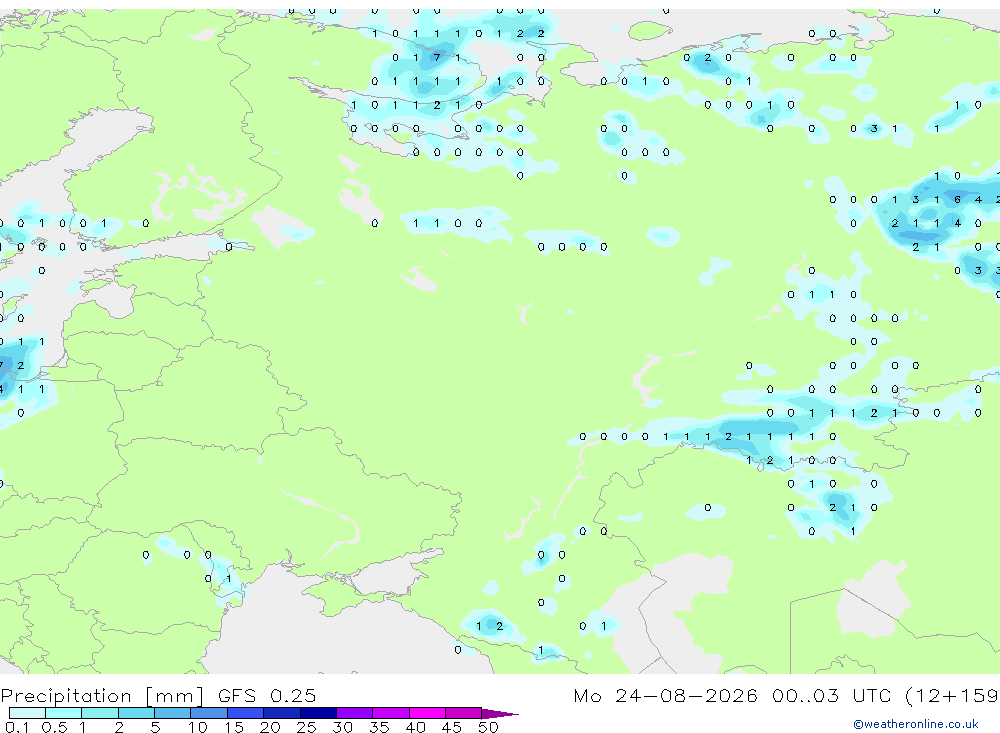Choose the 25–30 mm navy legend swatch
The width and height of the screenshot is (1000, 733).
tap(318, 713)
